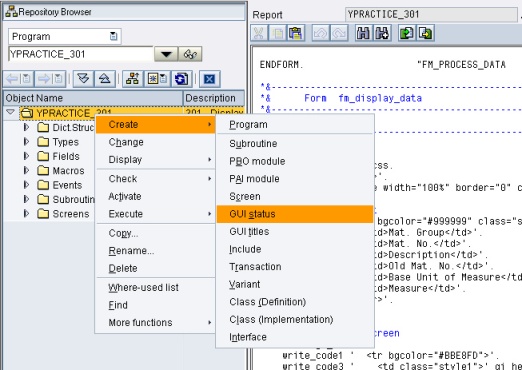
Task: Expand the Screens folder node
Action: tap(26, 214)
